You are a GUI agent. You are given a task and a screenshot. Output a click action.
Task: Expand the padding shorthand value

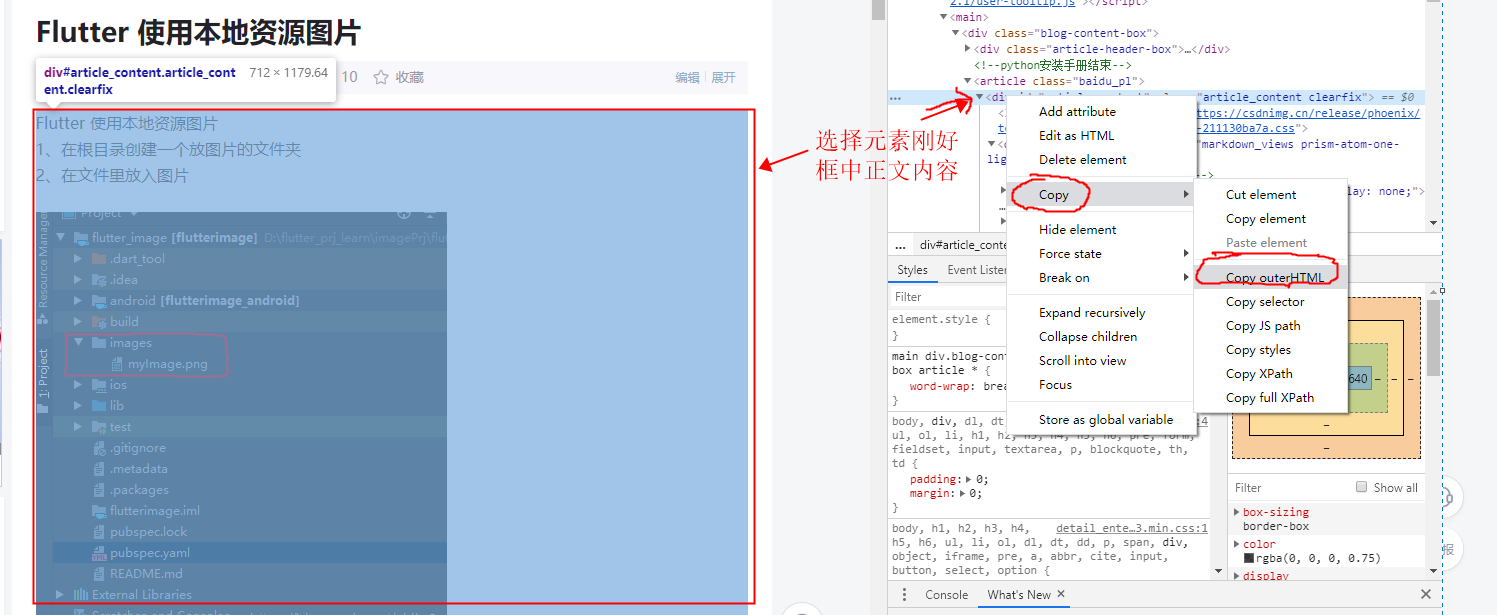[x=967, y=480]
